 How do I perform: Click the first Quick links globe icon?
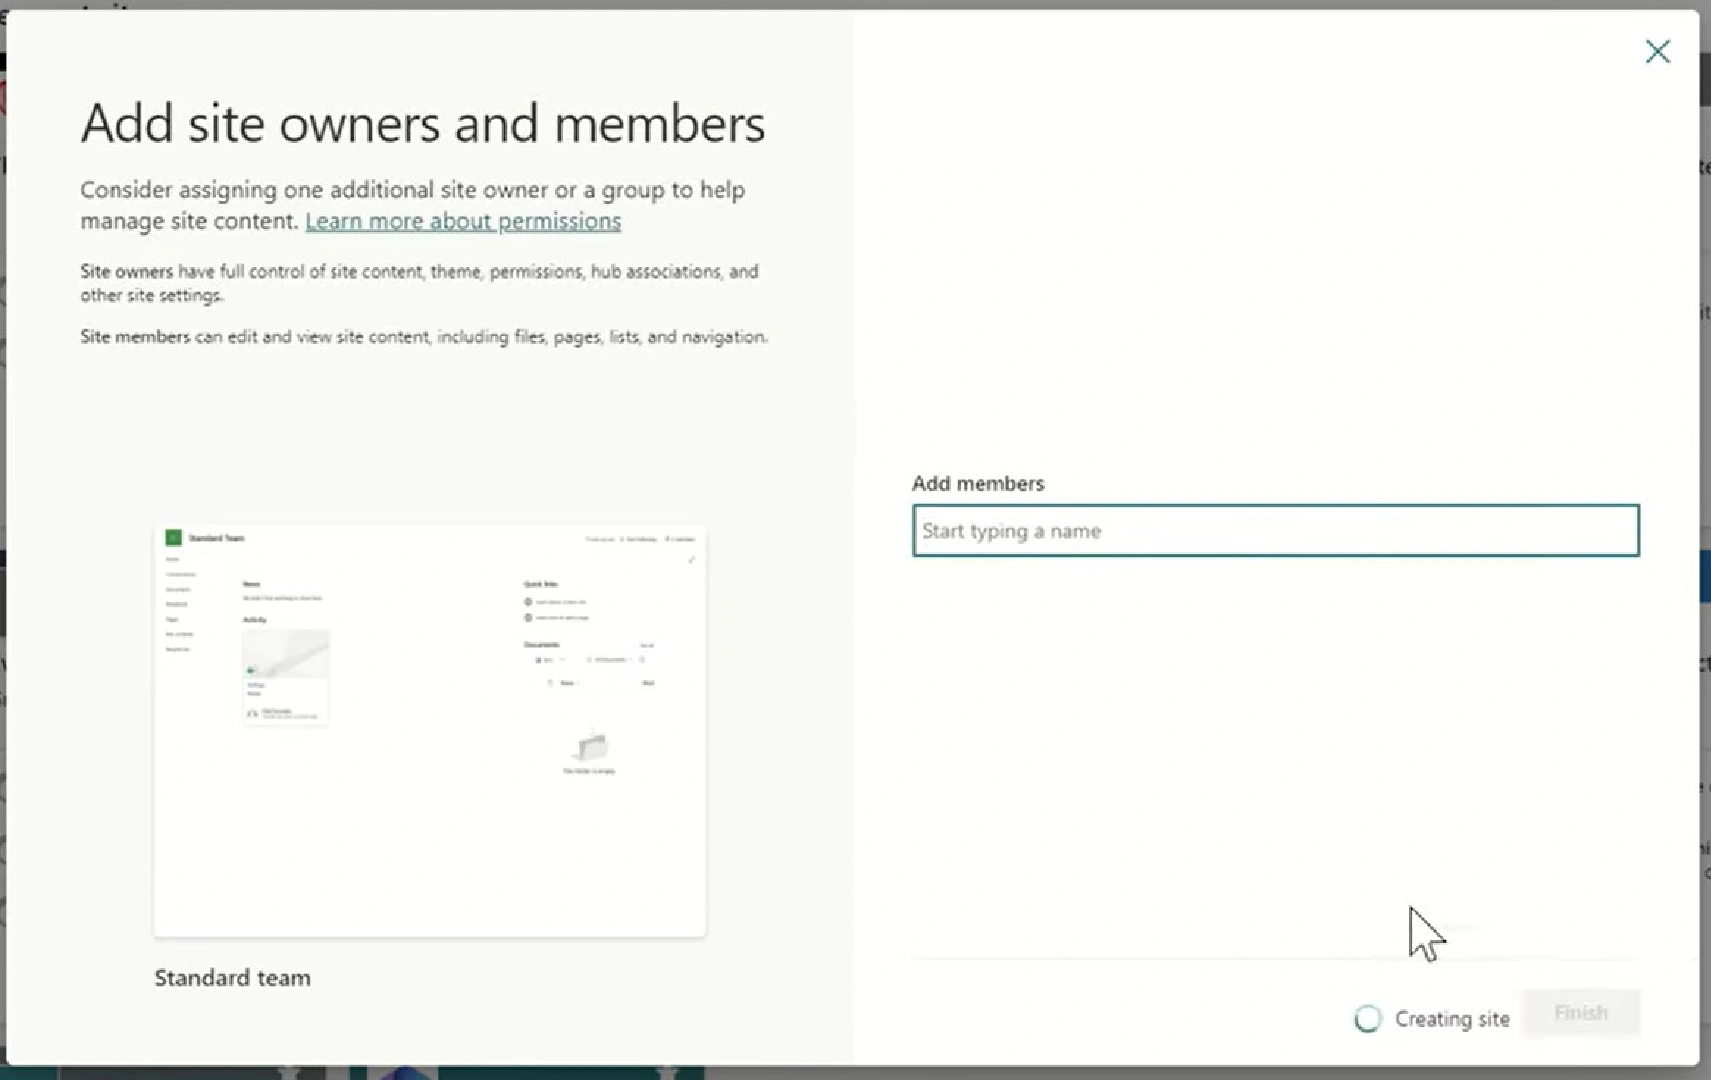pyautogui.click(x=527, y=602)
